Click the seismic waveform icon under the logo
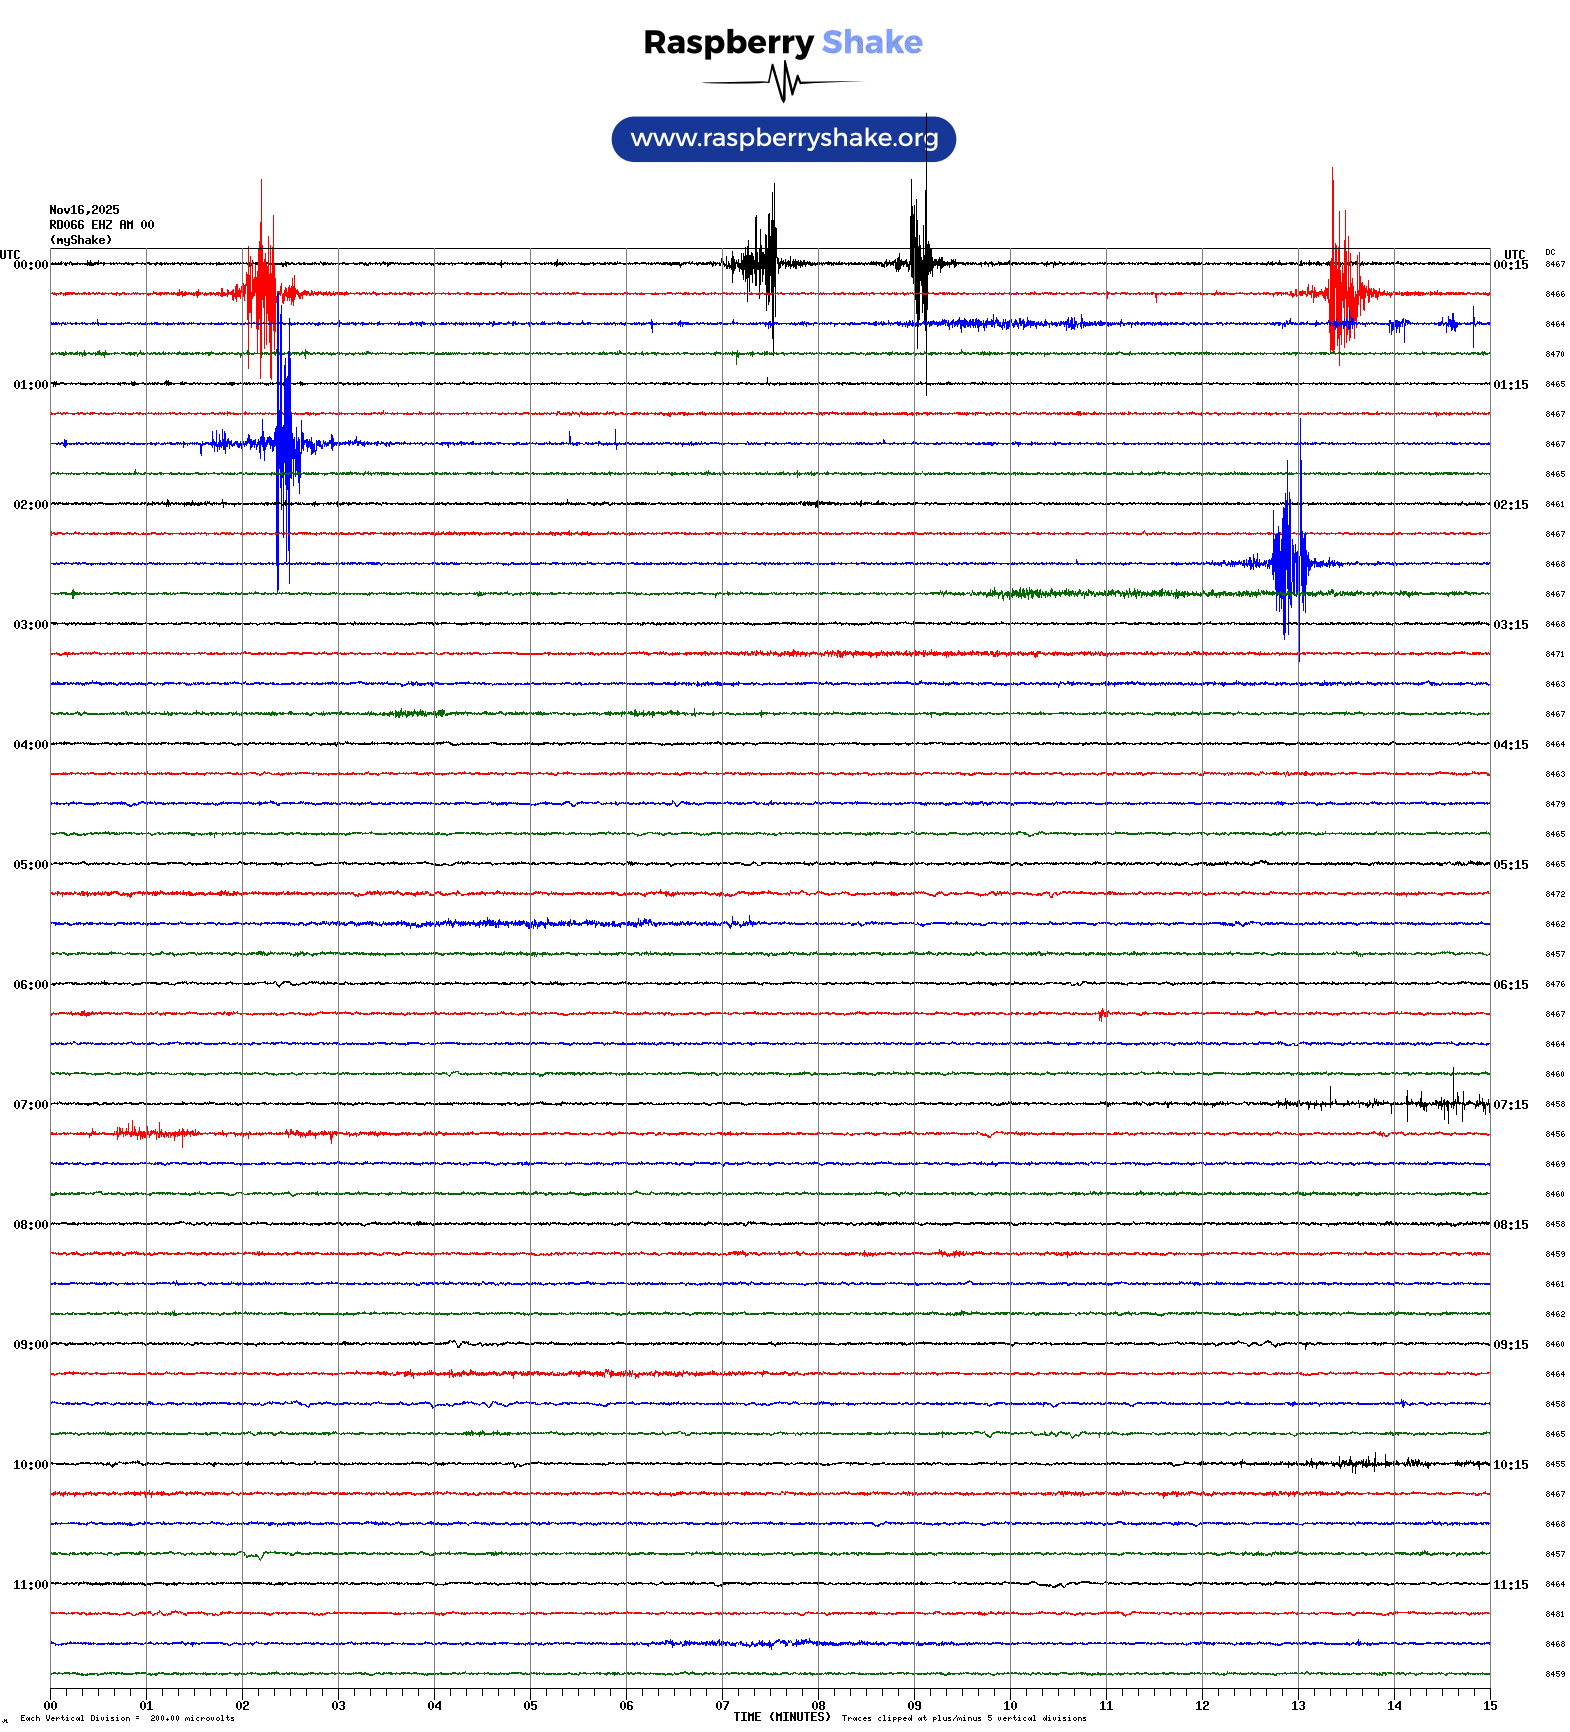1570x1732 pixels. tap(782, 82)
